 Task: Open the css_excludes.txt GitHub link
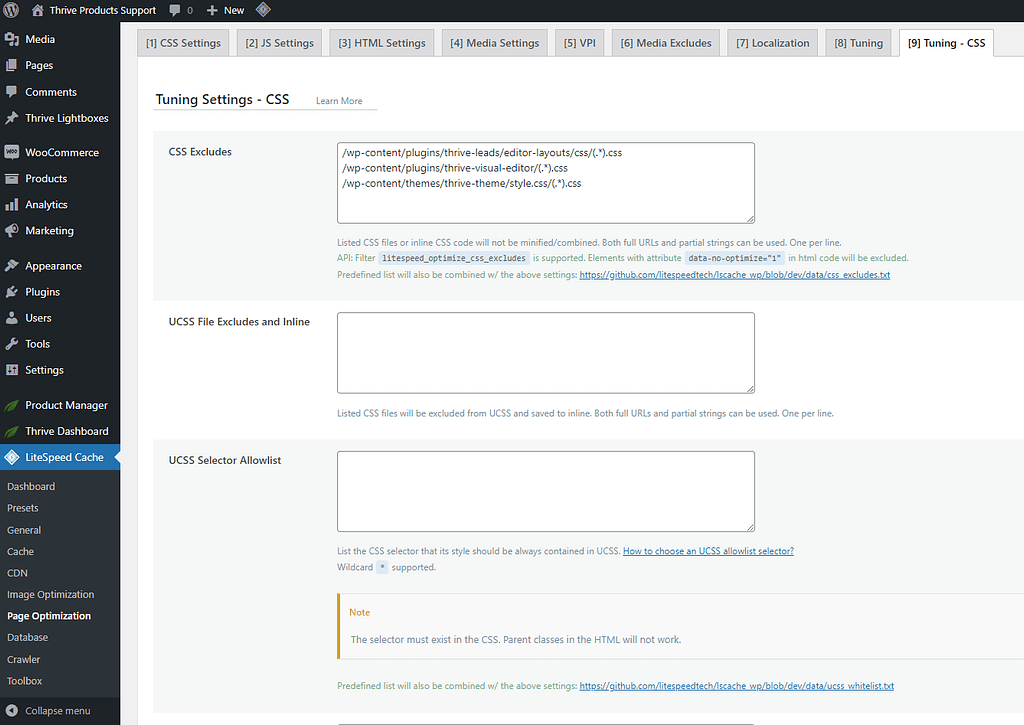(x=735, y=275)
